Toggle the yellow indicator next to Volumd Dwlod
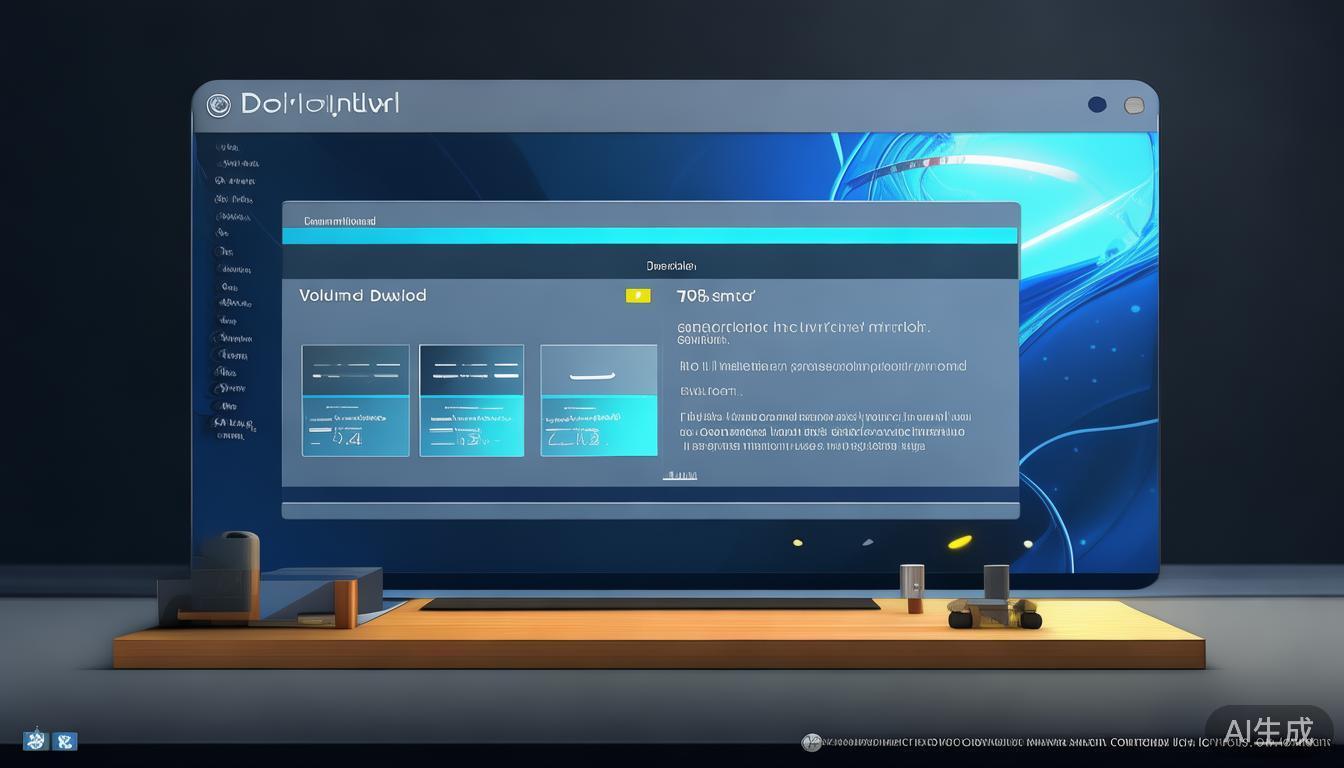The height and width of the screenshot is (768, 1344). pyautogui.click(x=637, y=296)
